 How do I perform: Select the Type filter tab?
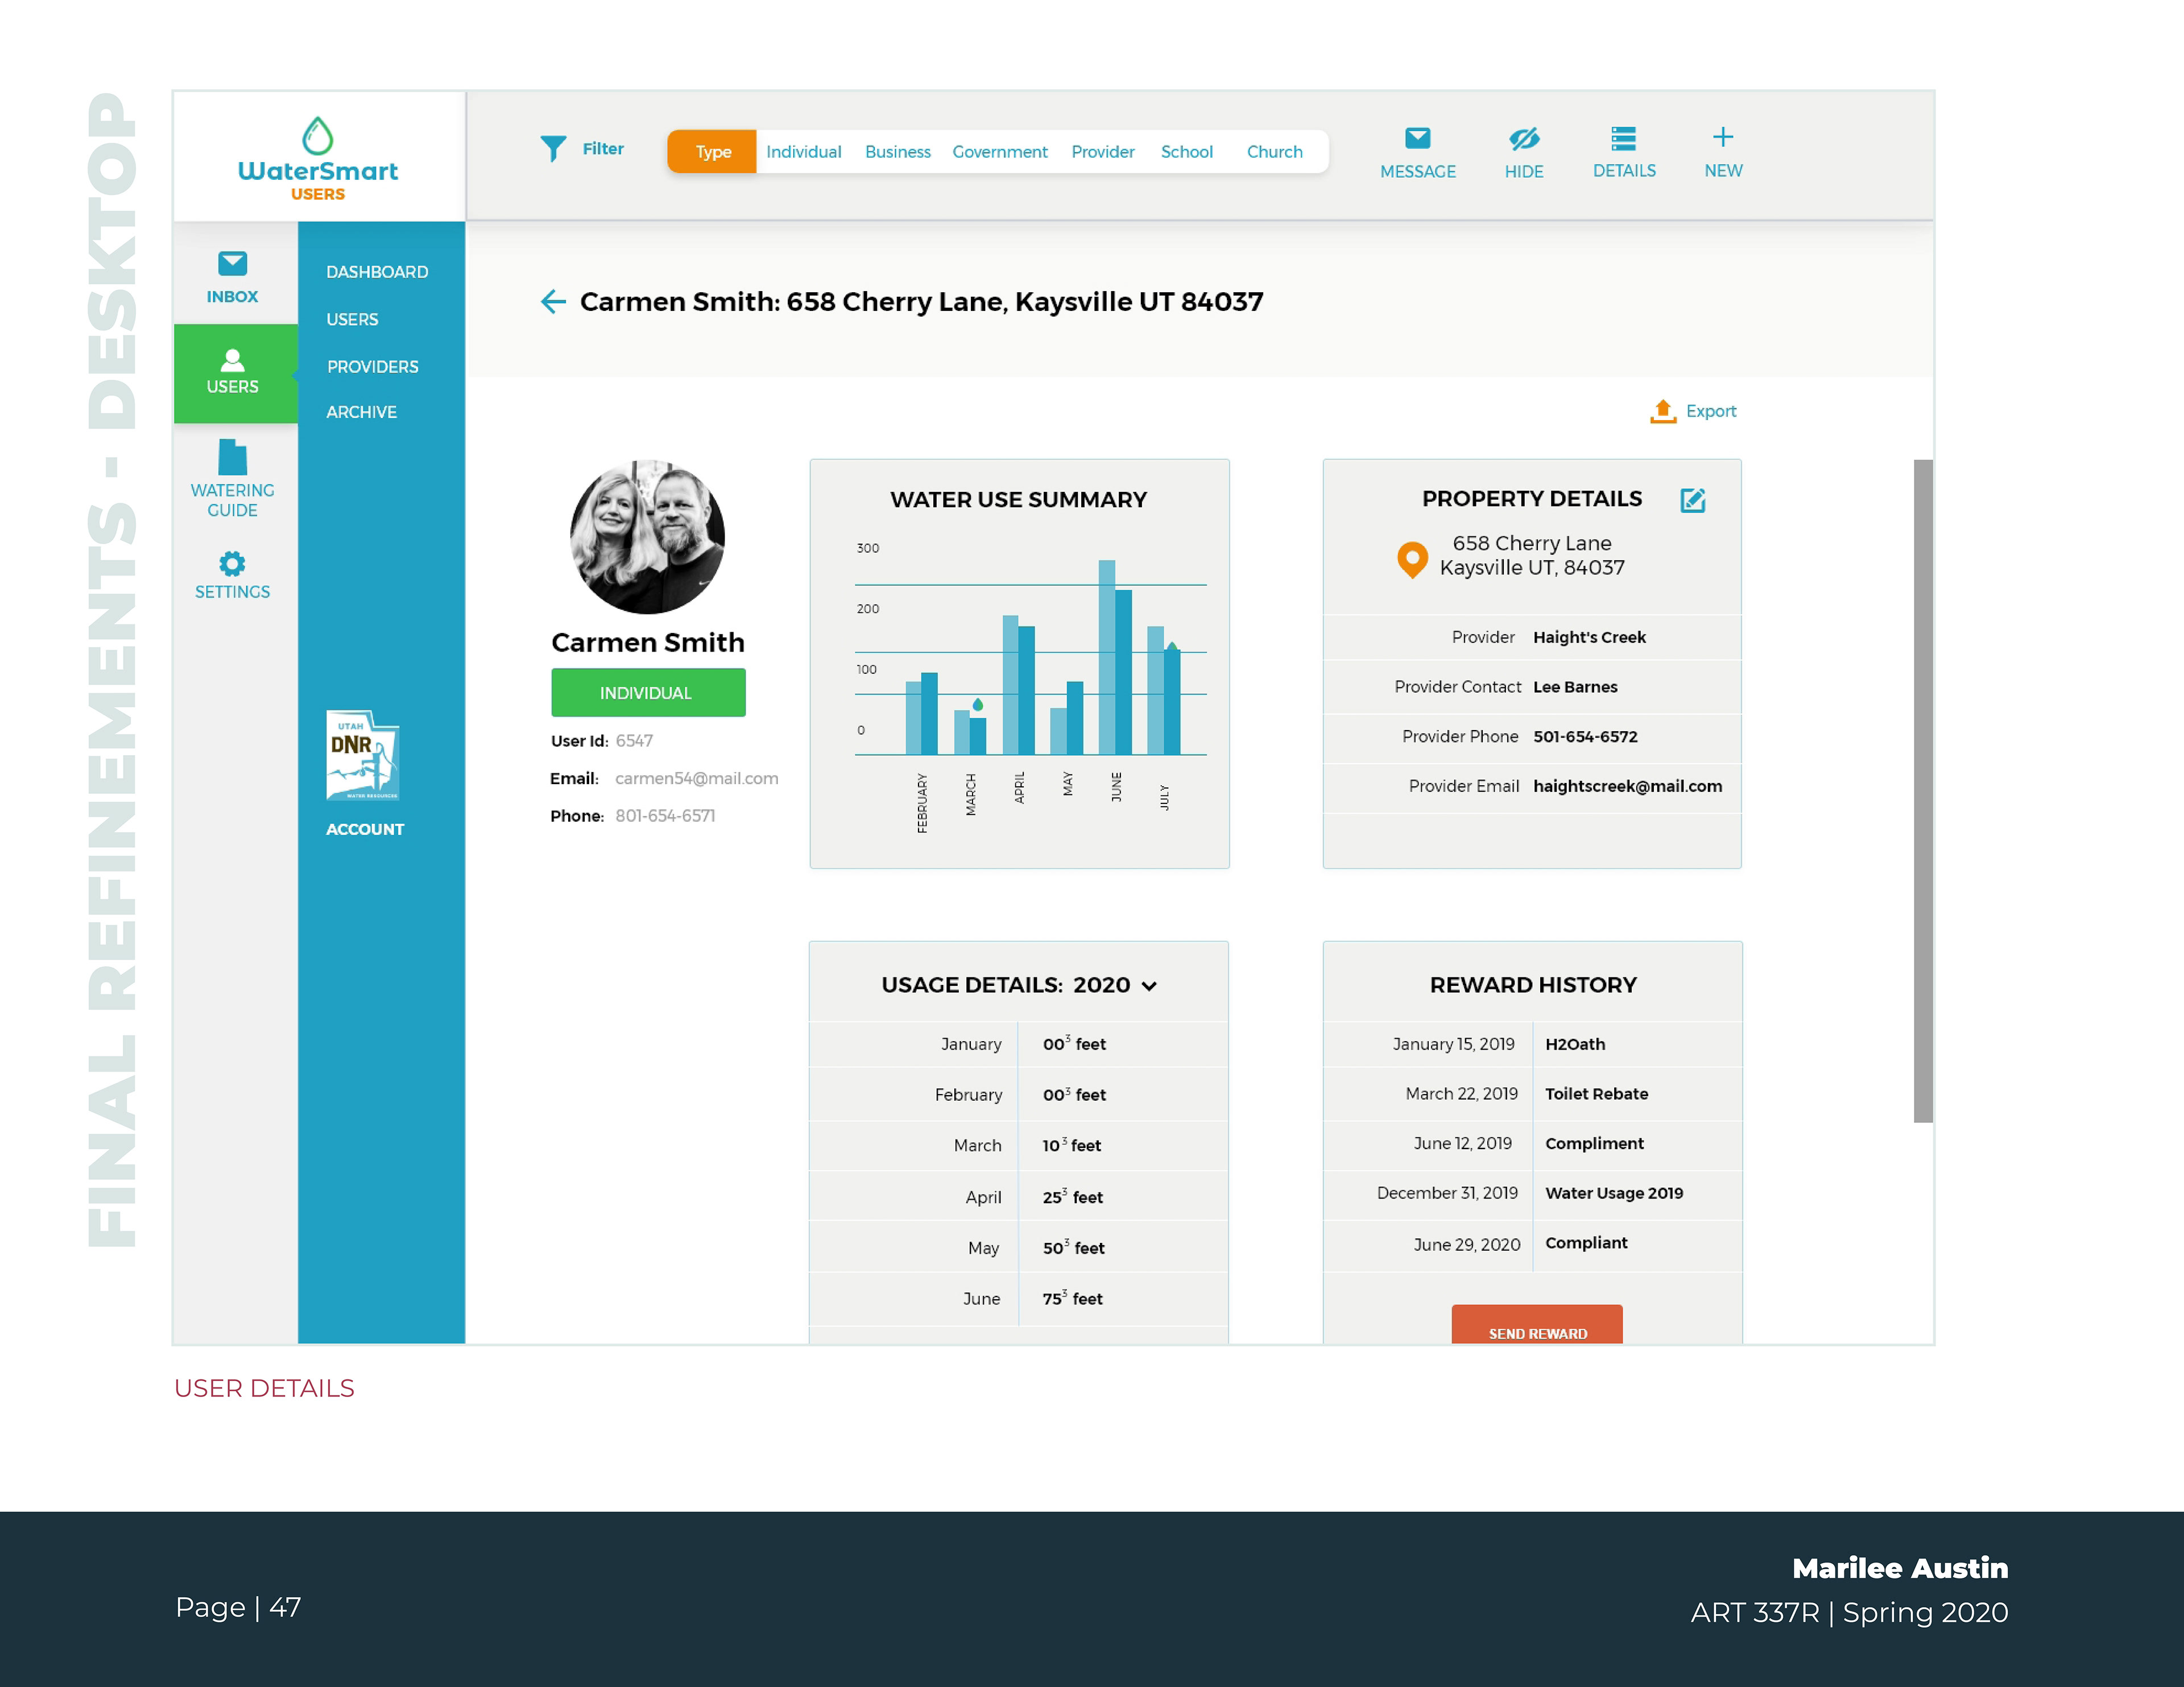(712, 152)
